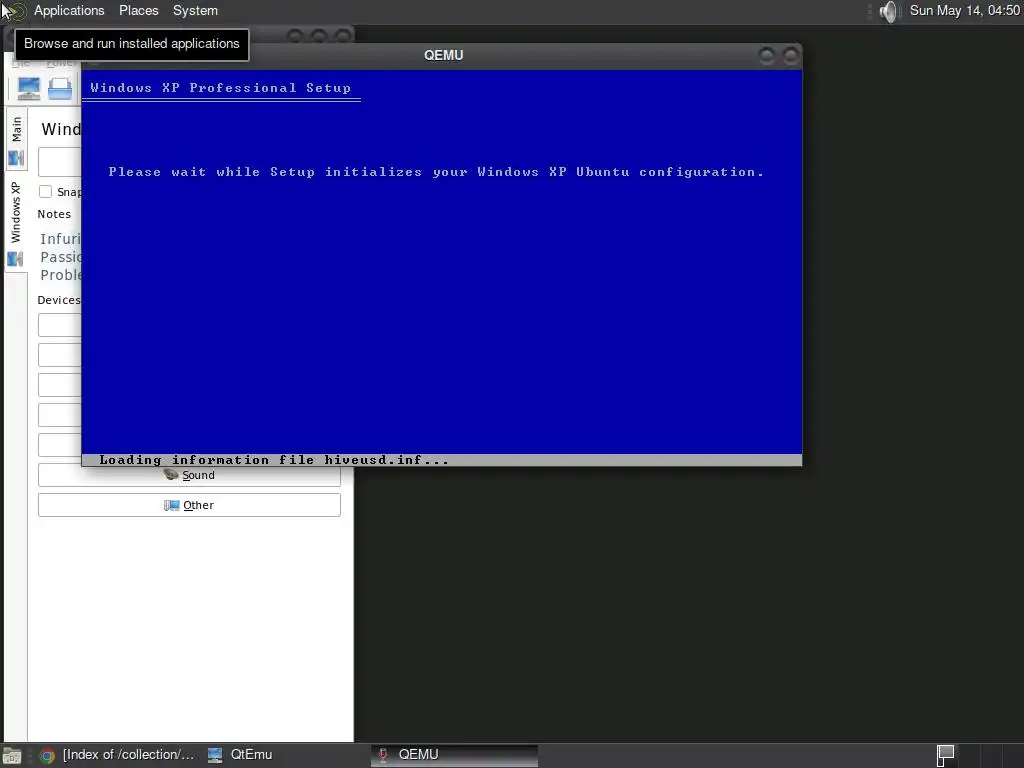
Task: Toggle the Snapshot checkbox in QtEmu
Action: click(x=46, y=191)
